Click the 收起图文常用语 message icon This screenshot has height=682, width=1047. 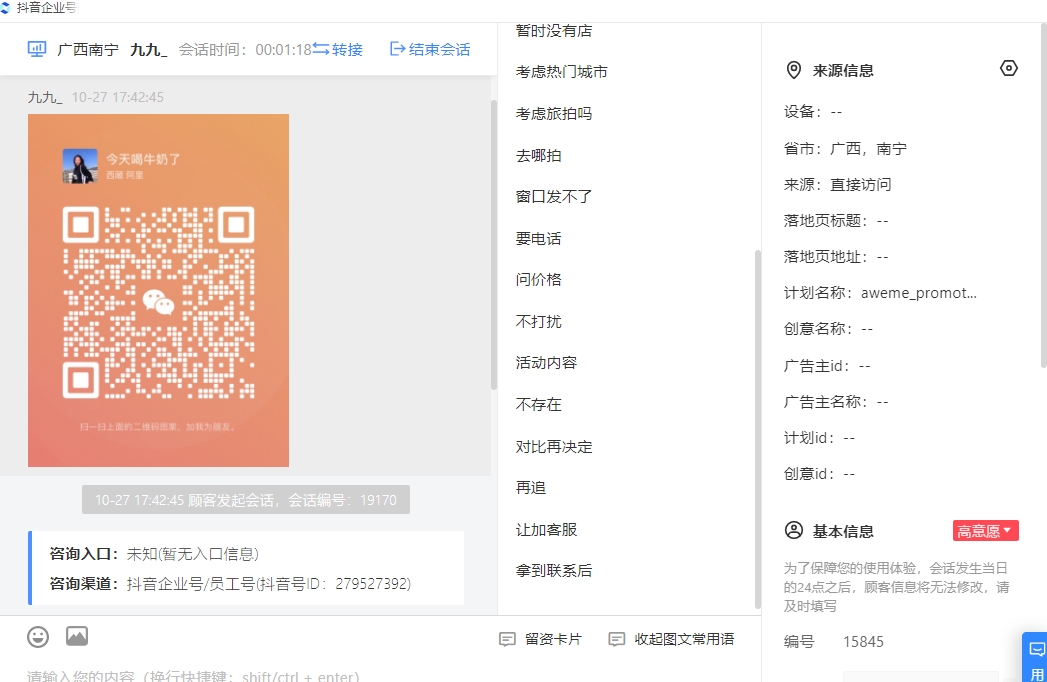pyautogui.click(x=617, y=639)
